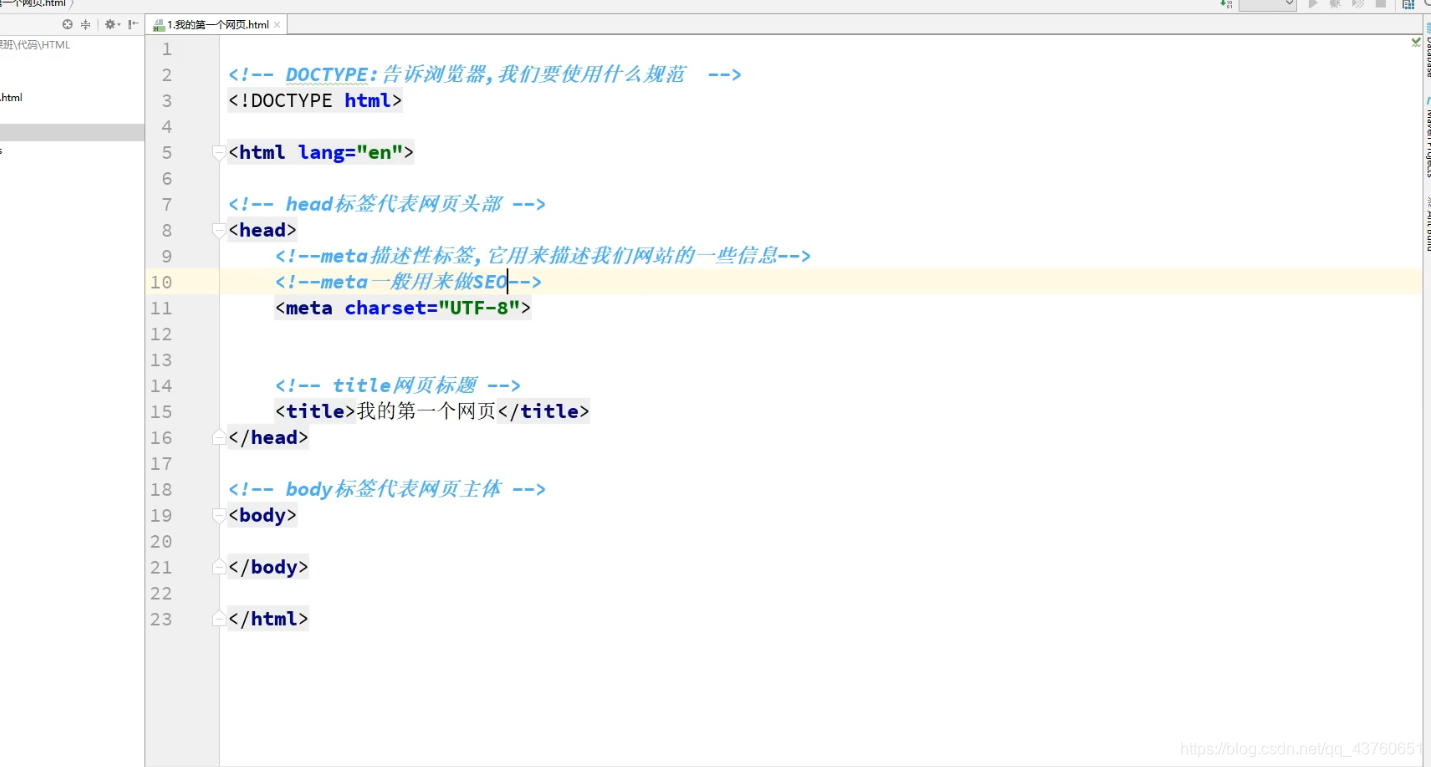The width and height of the screenshot is (1431, 767).
Task: Select the .html file in project tree
Action: (11, 98)
